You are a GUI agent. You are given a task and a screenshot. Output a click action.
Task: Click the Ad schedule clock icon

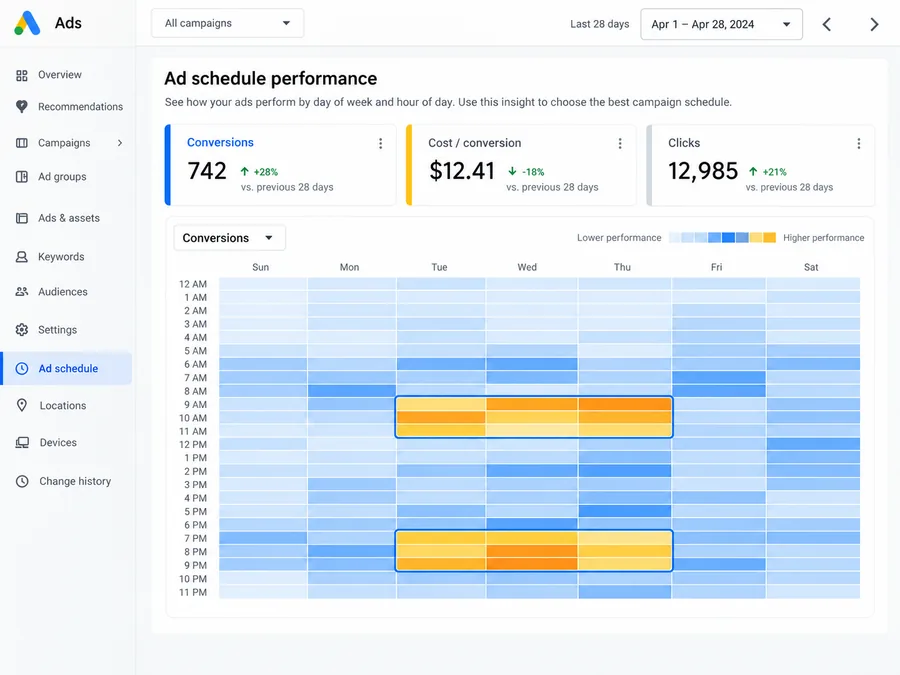[22, 368]
